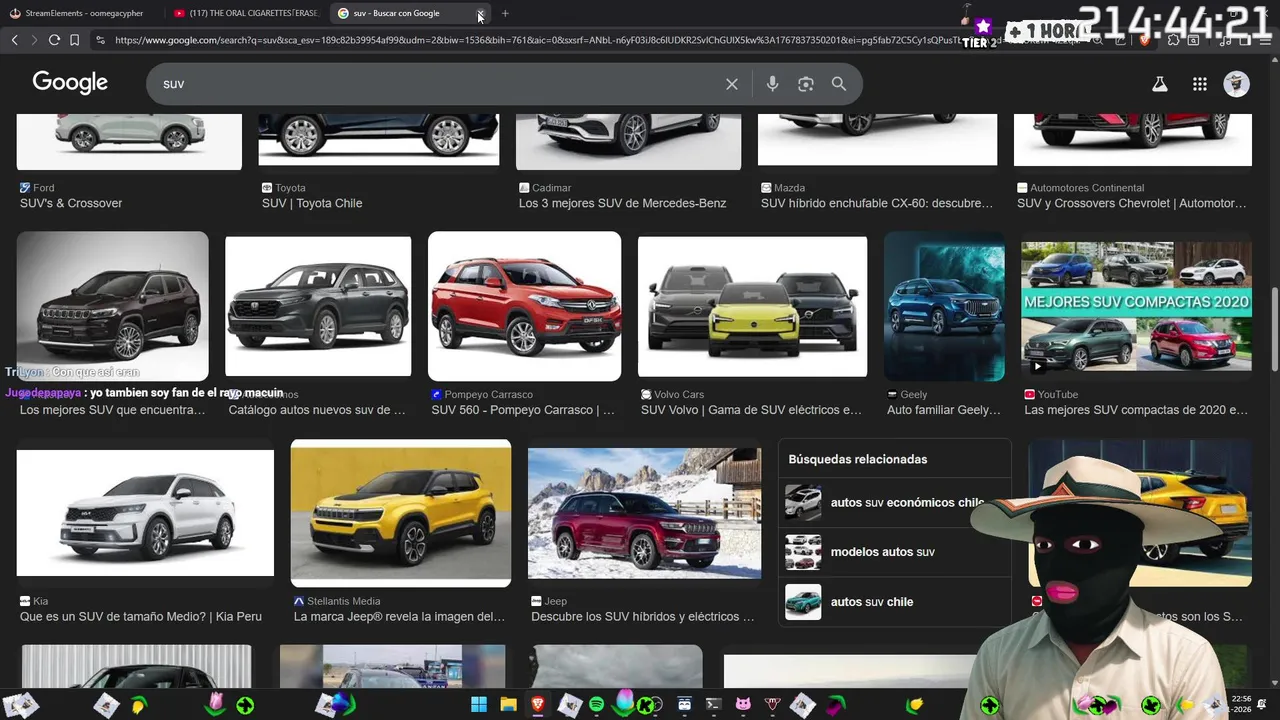1280x720 pixels.
Task: Open Google Lens image search
Action: point(806,84)
